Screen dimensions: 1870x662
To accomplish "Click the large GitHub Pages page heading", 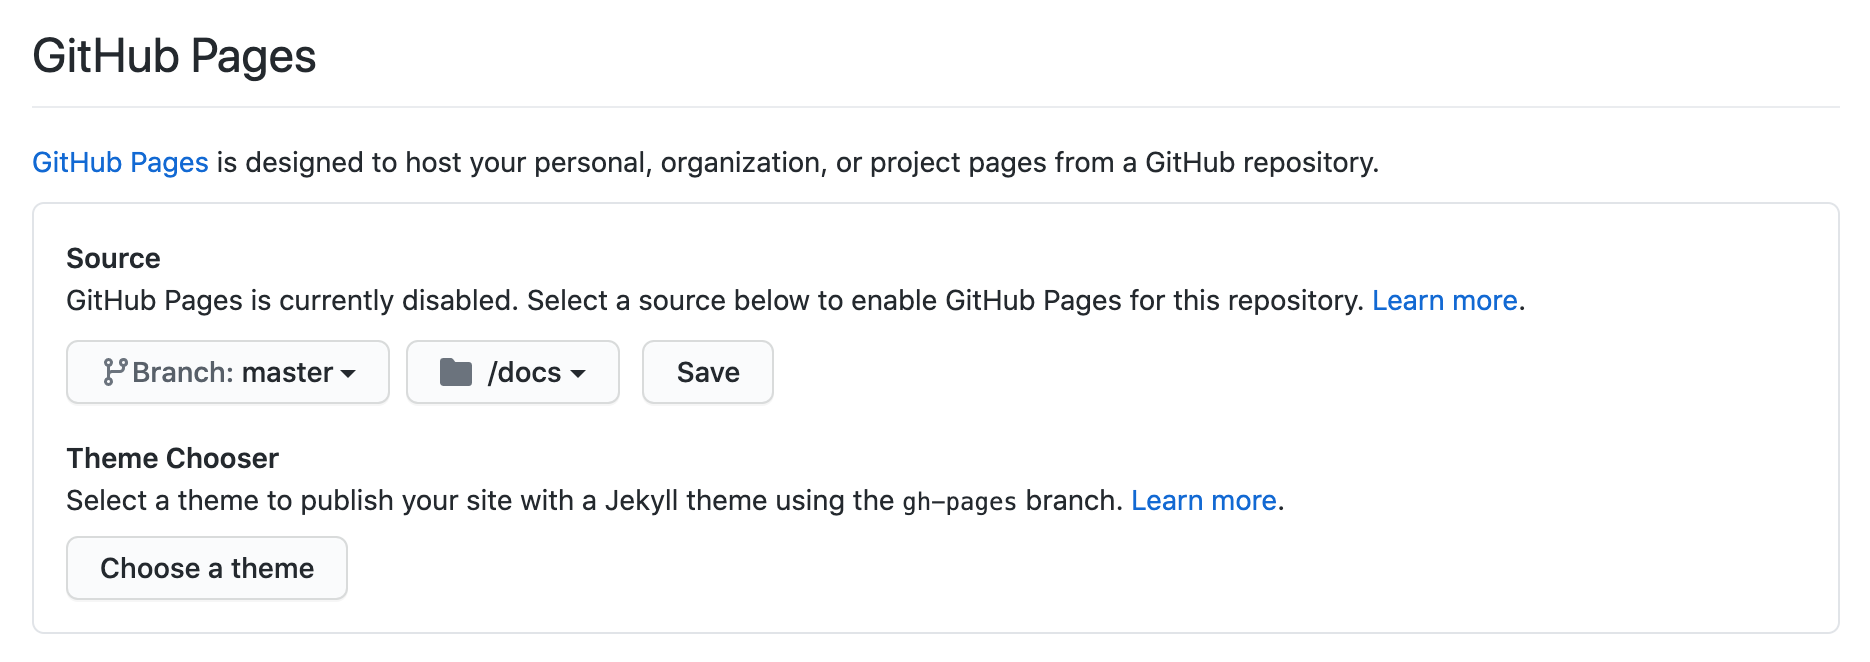I will pyautogui.click(x=174, y=56).
